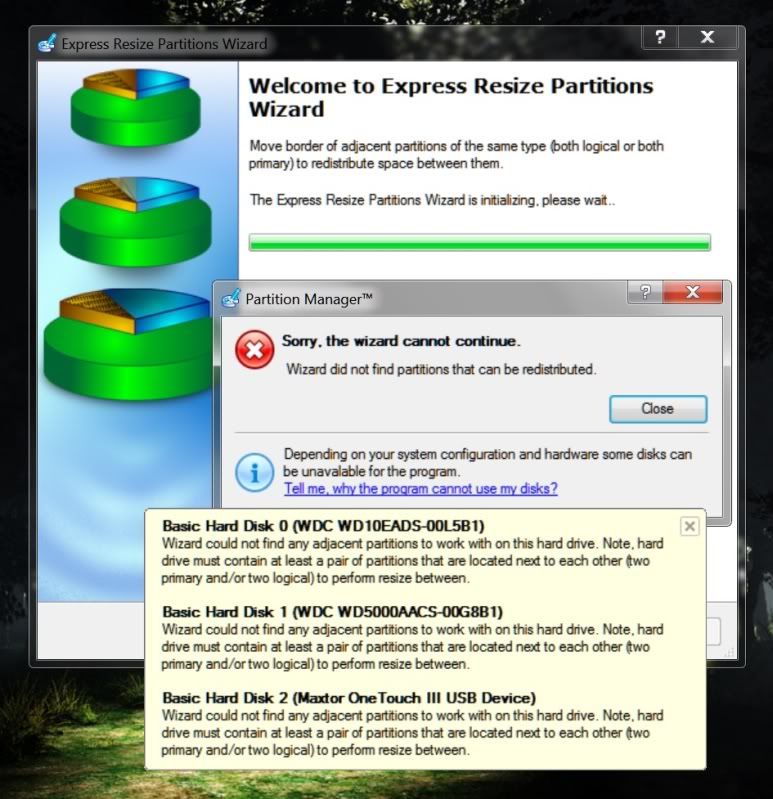This screenshot has height=799, width=773.
Task: Click the Close button in the error dialog
Action: pyautogui.click(x=658, y=409)
